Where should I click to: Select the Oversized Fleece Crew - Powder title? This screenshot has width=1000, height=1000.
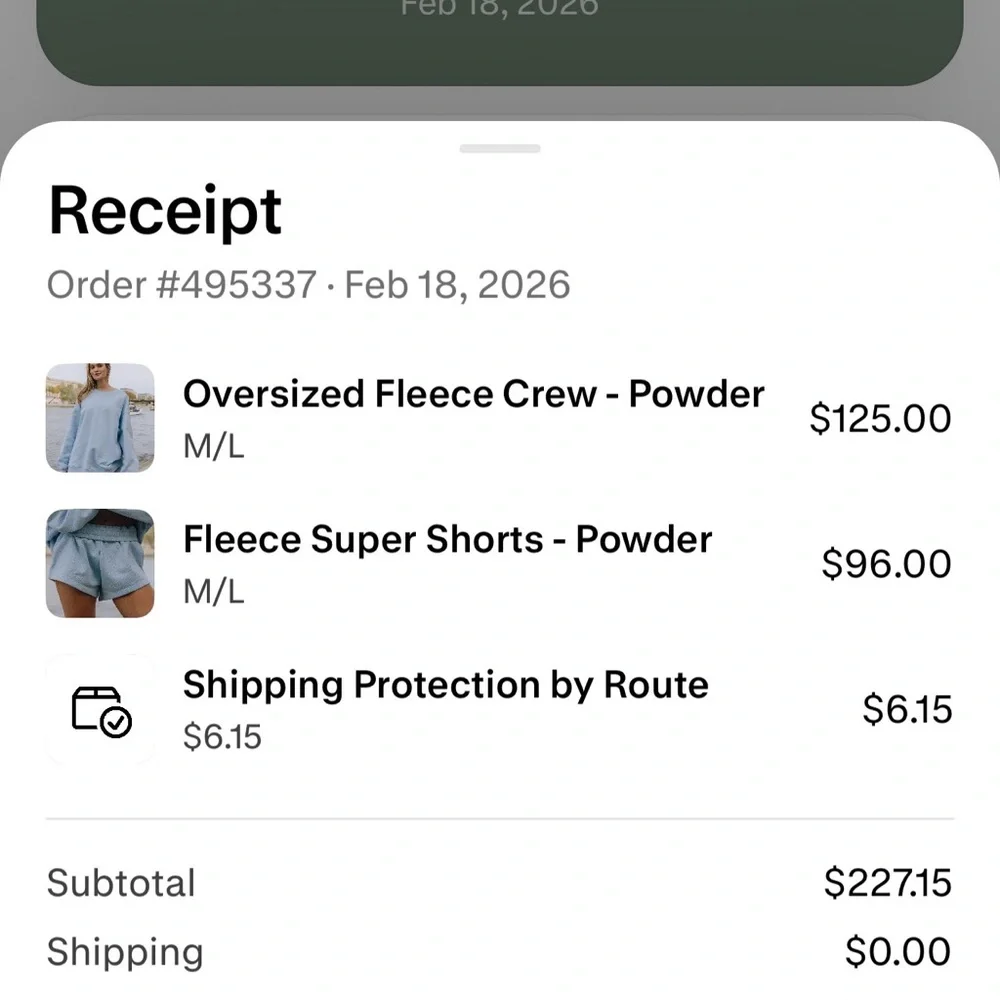[473, 394]
